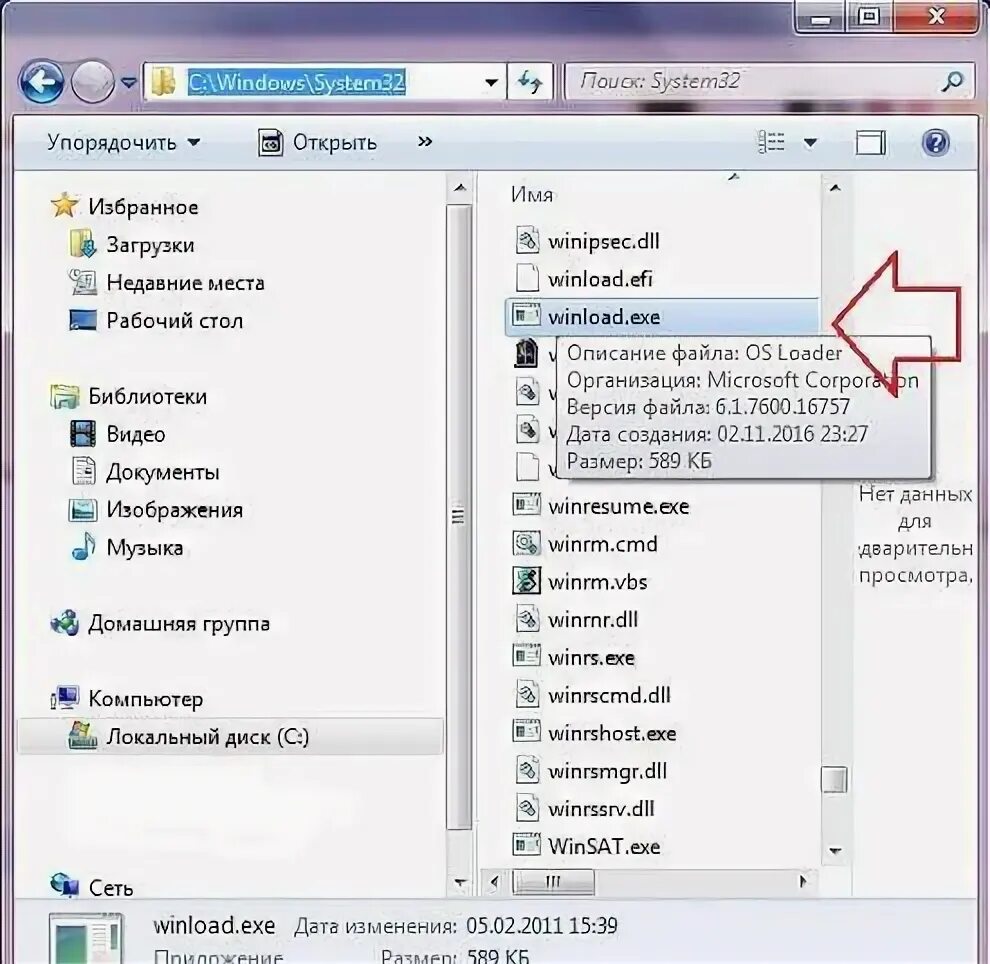This screenshot has width=990, height=964.
Task: Show more toolbar commands chevron
Action: (425, 141)
